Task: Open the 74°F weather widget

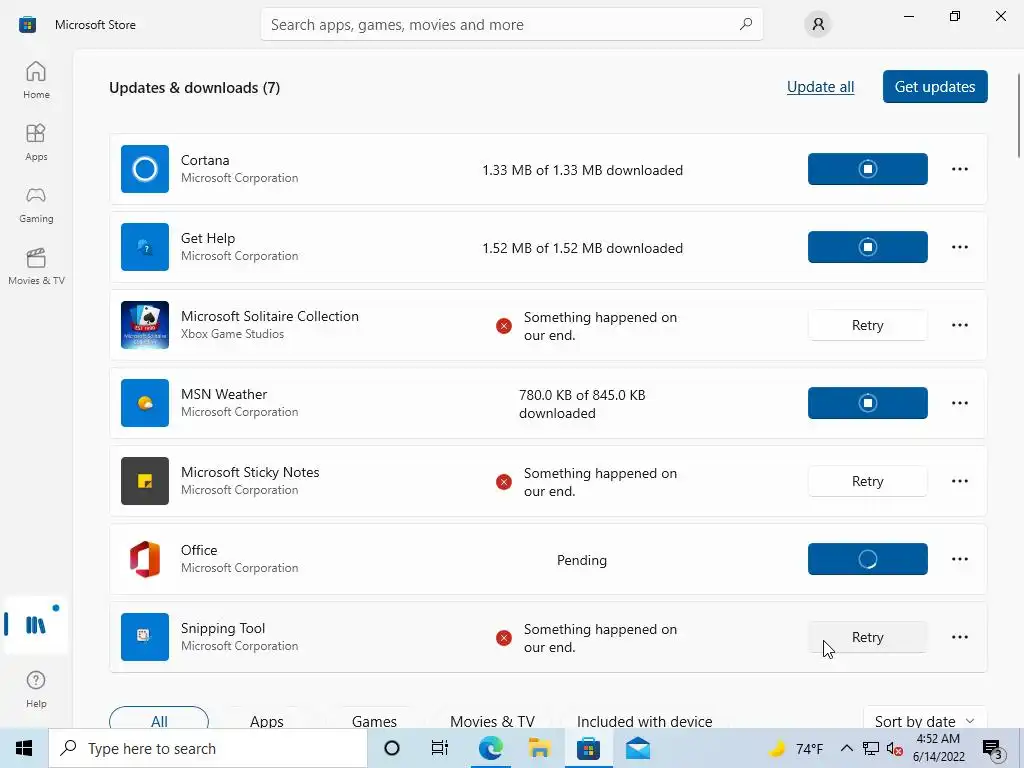Action: tap(797, 748)
